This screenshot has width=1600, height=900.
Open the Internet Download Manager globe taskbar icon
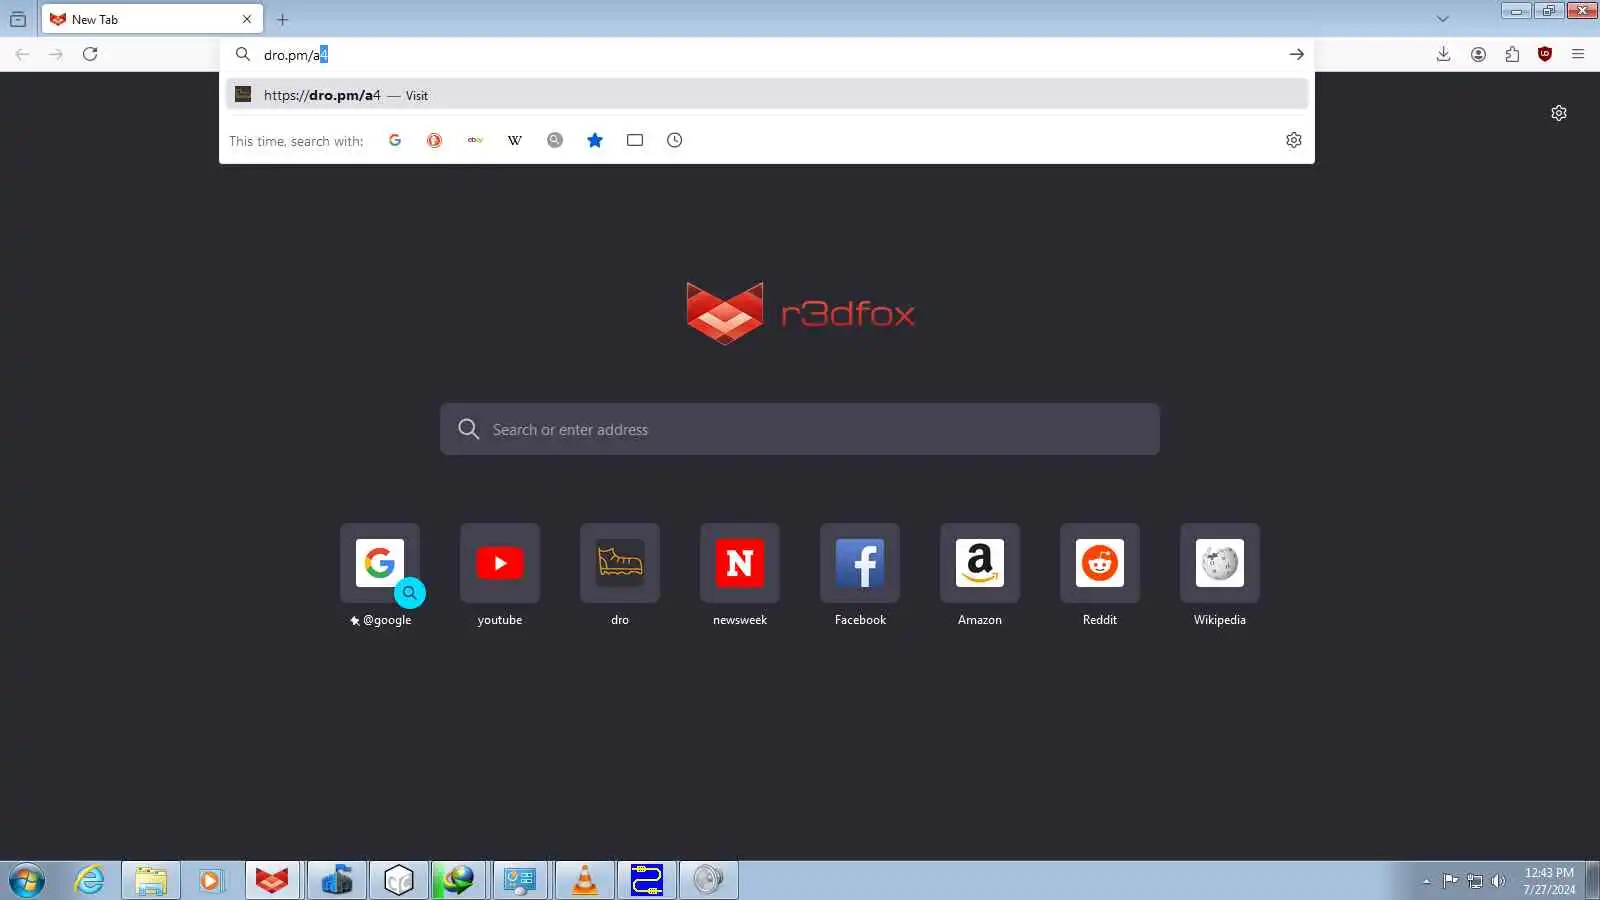point(459,881)
